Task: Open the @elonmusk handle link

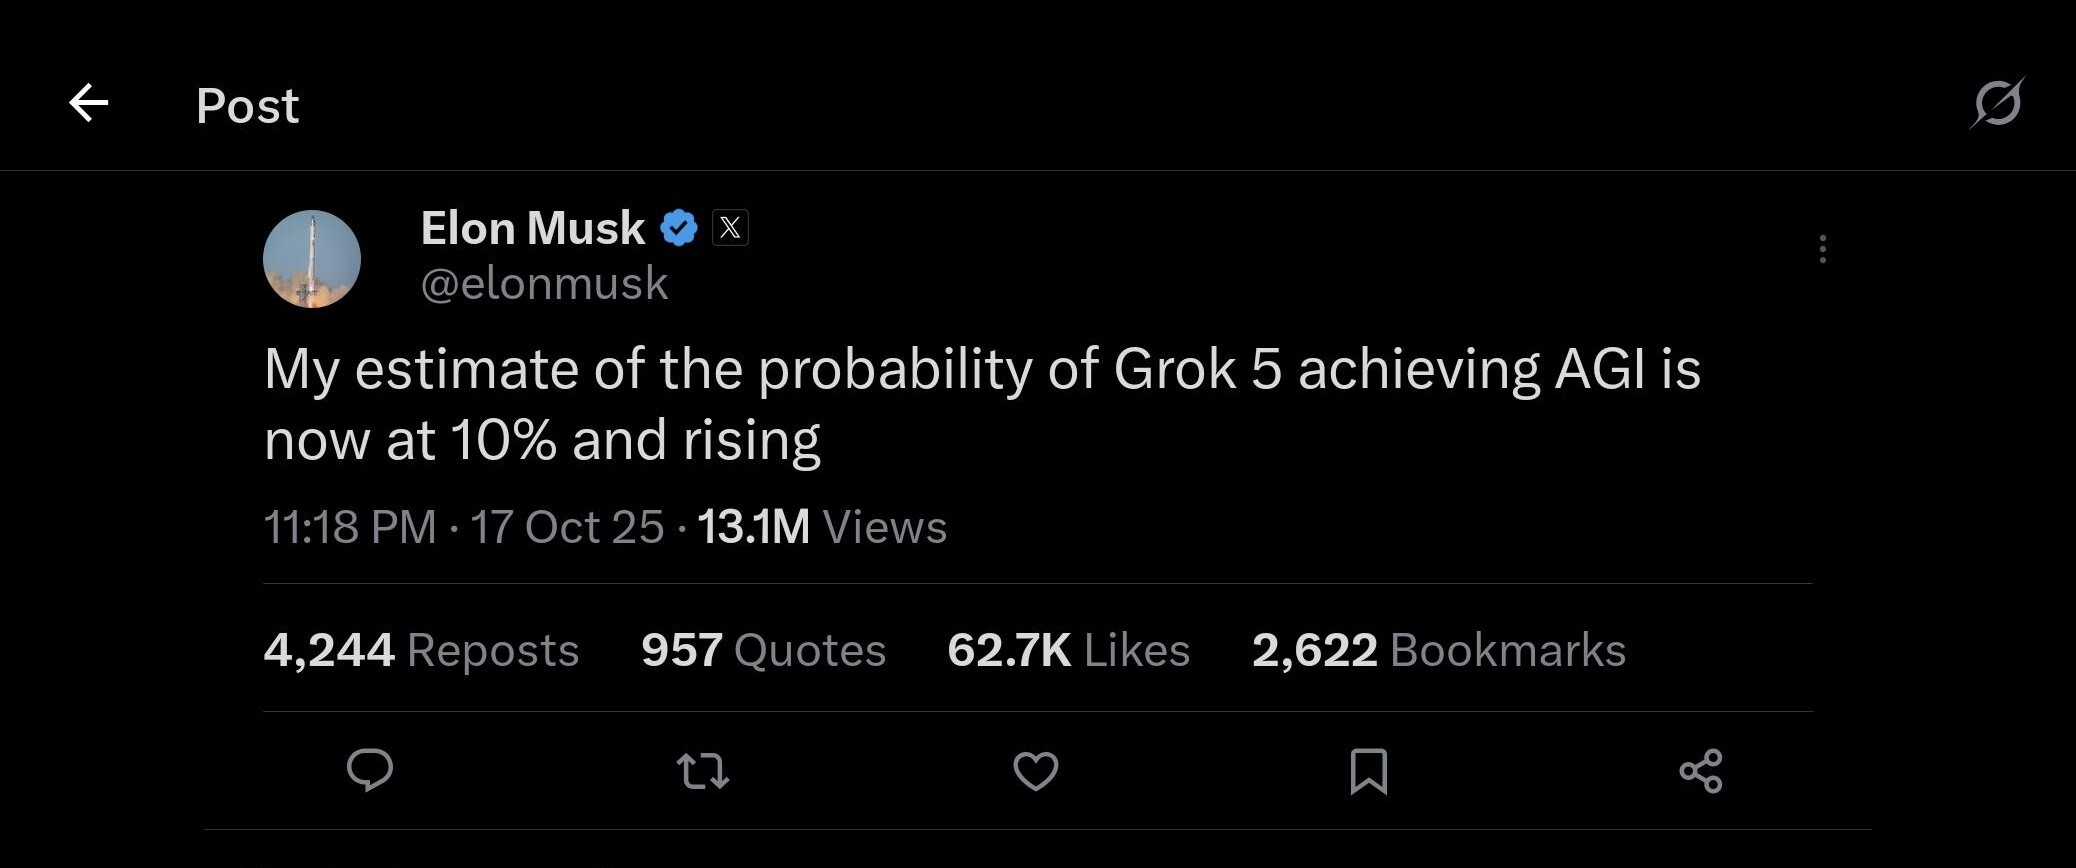Action: (544, 284)
